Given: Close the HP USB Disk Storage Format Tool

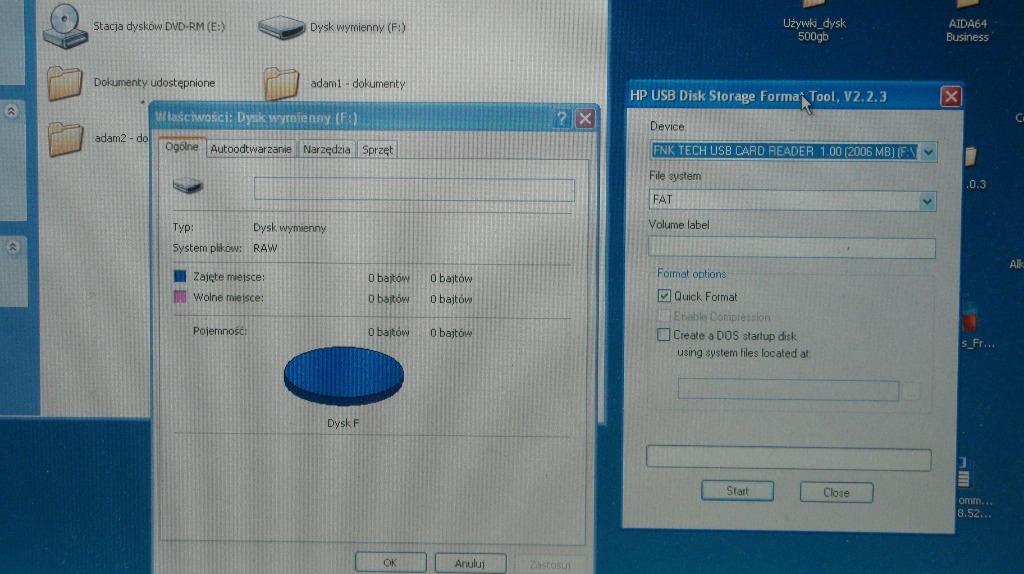Looking at the screenshot, I should (950, 97).
